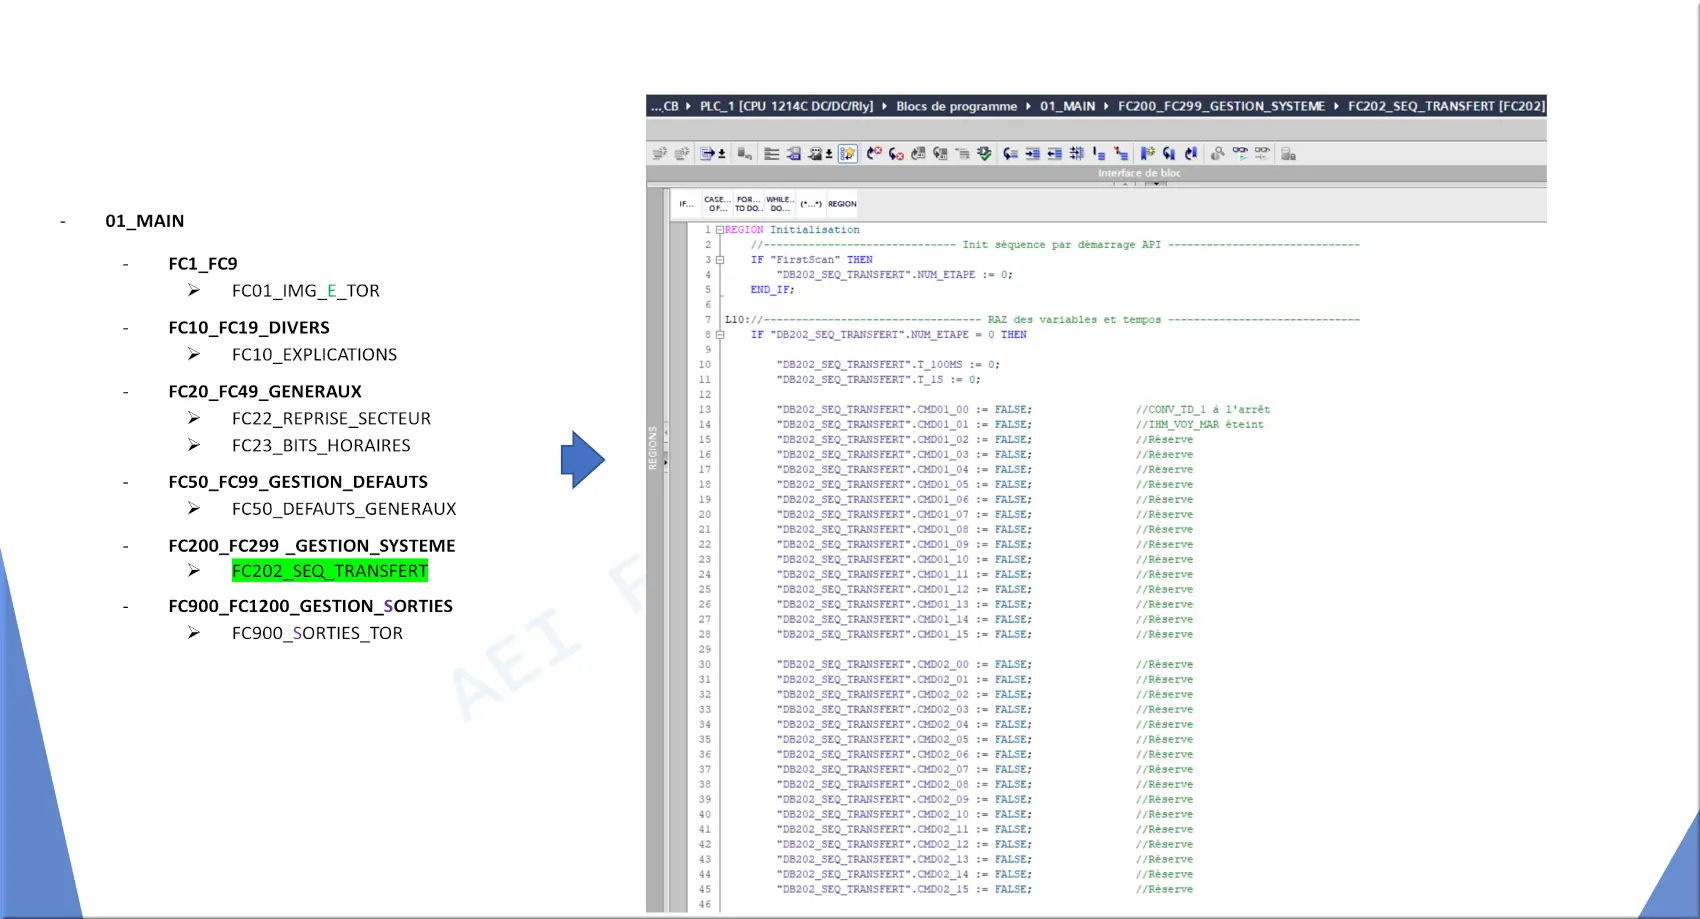Insert an IF... code snippet
1700x919 pixels.
pyautogui.click(x=686, y=204)
